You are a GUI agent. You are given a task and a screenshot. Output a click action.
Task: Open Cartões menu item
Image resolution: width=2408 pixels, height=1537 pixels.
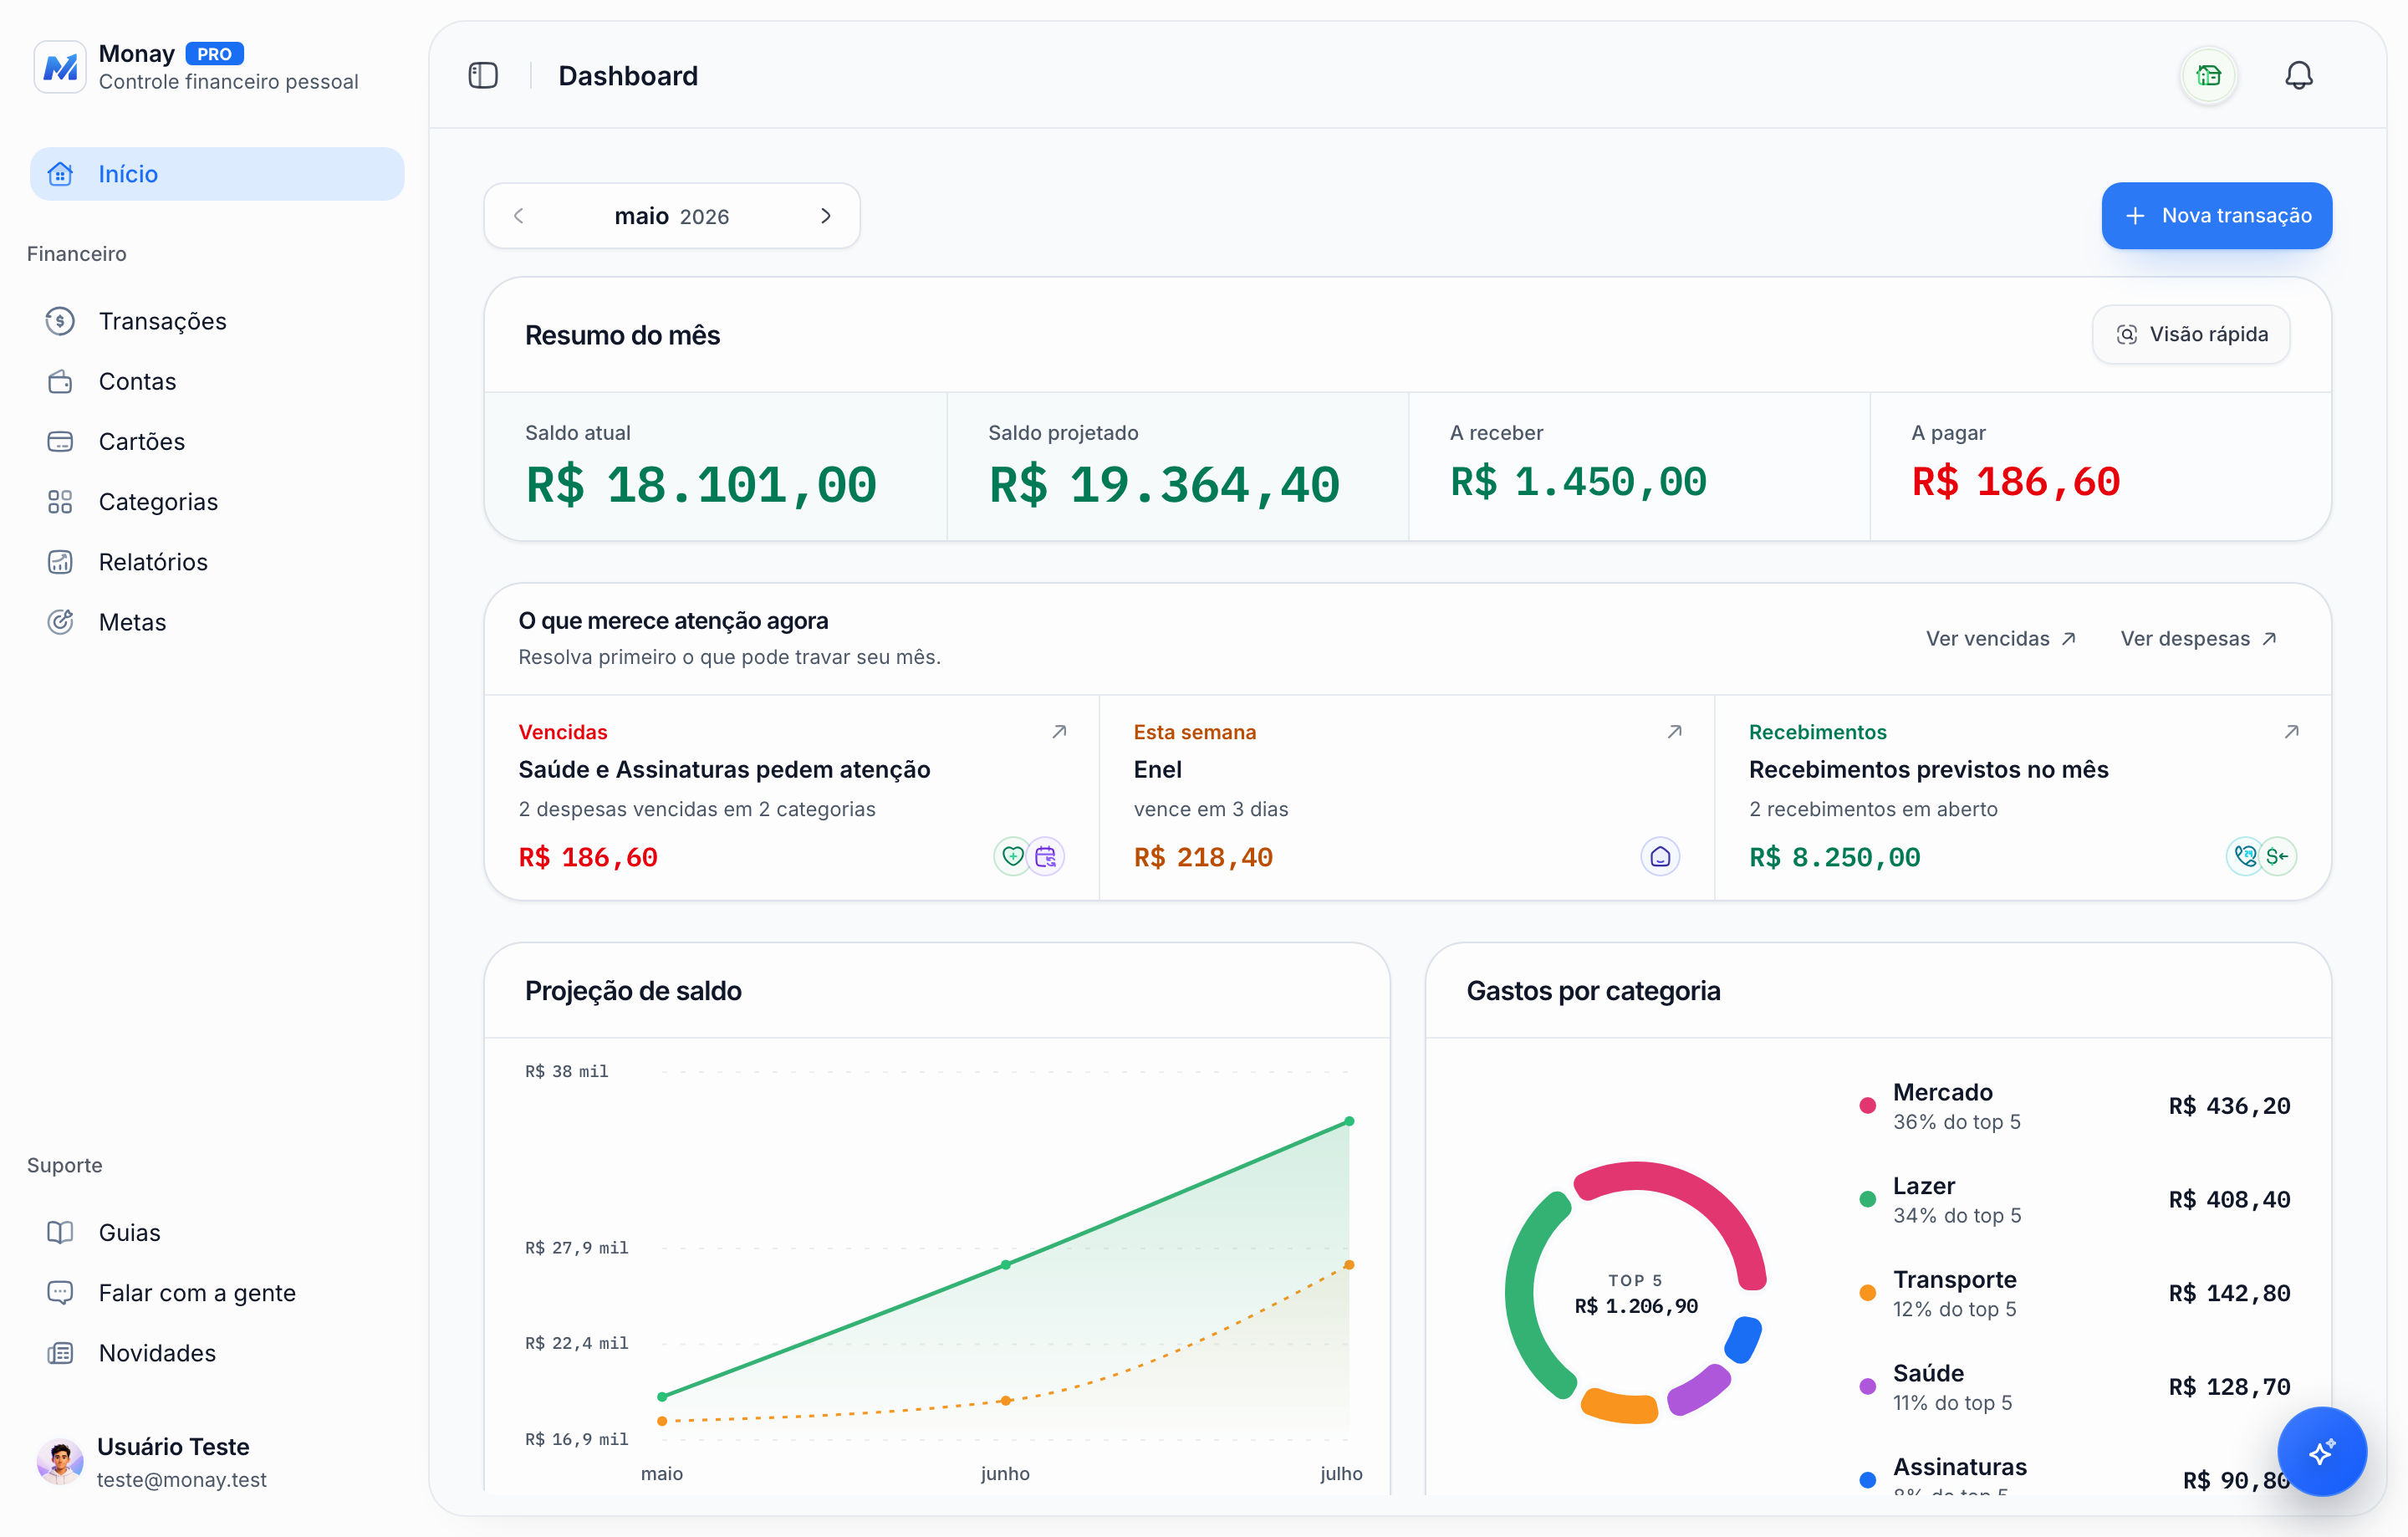(217, 441)
